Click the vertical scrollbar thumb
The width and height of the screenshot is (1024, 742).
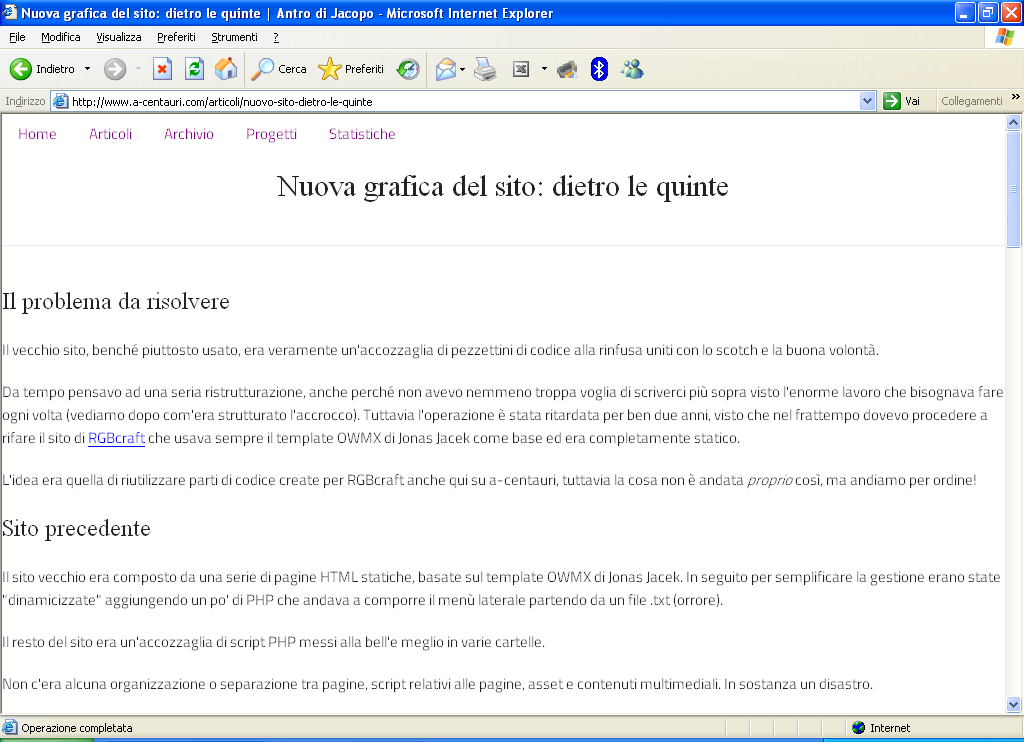1014,189
